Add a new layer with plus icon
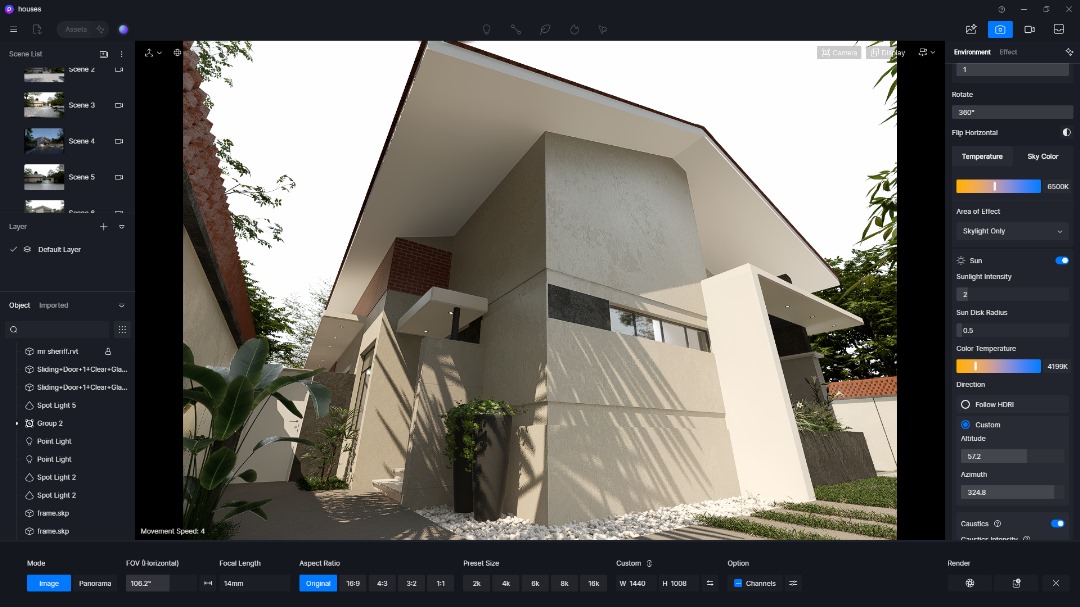 (x=103, y=227)
